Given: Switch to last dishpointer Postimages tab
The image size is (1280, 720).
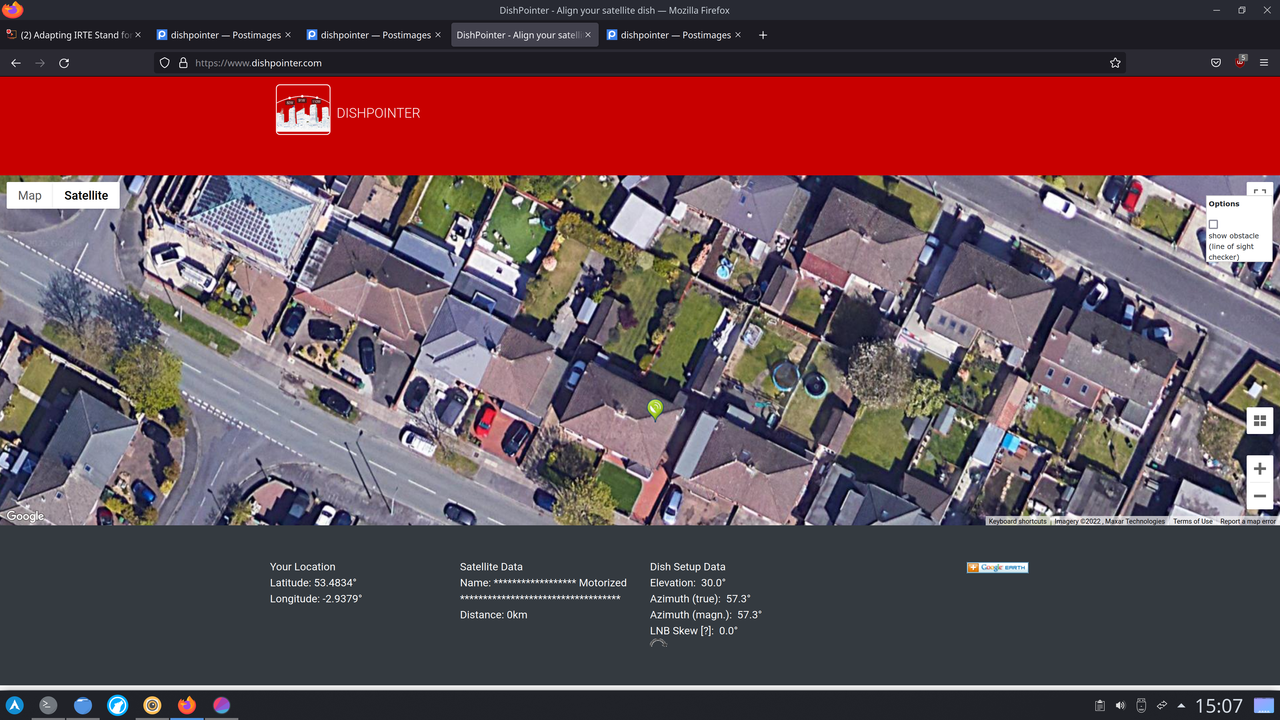Looking at the screenshot, I should (674, 35).
